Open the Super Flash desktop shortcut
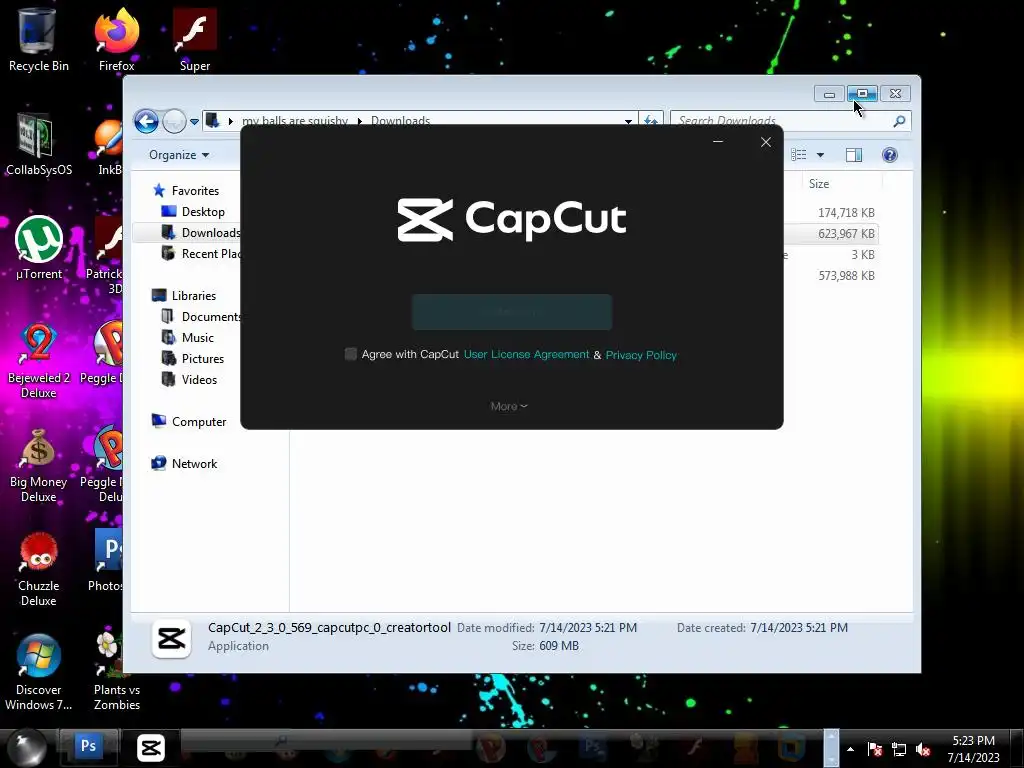This screenshot has width=1024, height=768. [195, 39]
